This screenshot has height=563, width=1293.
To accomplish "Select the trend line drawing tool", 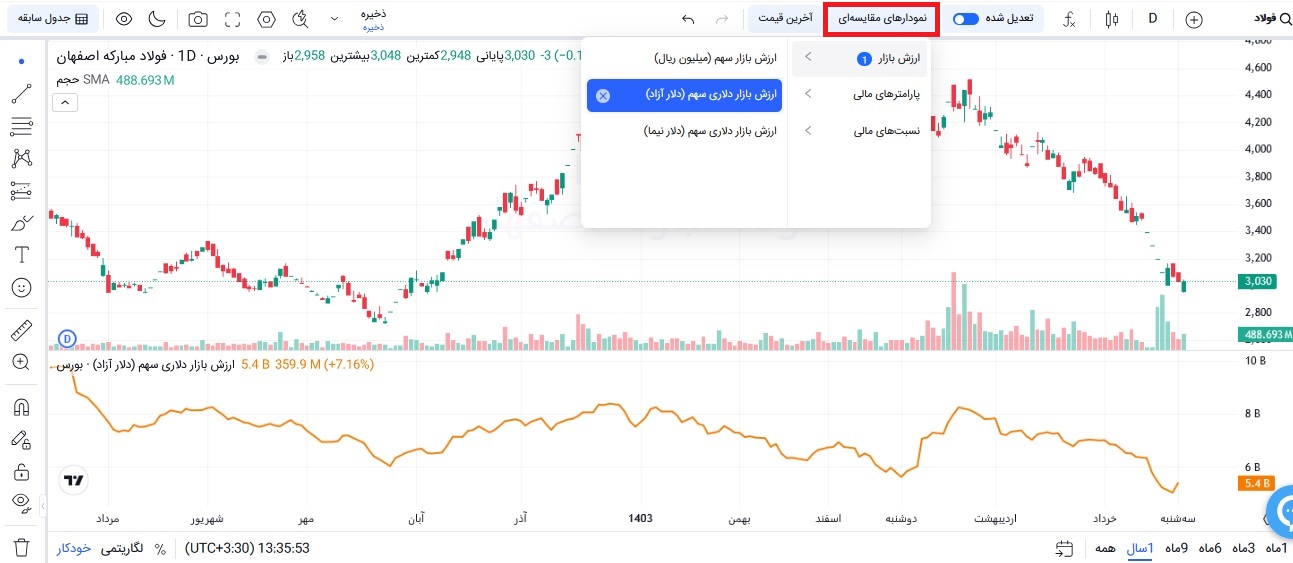I will [21, 94].
